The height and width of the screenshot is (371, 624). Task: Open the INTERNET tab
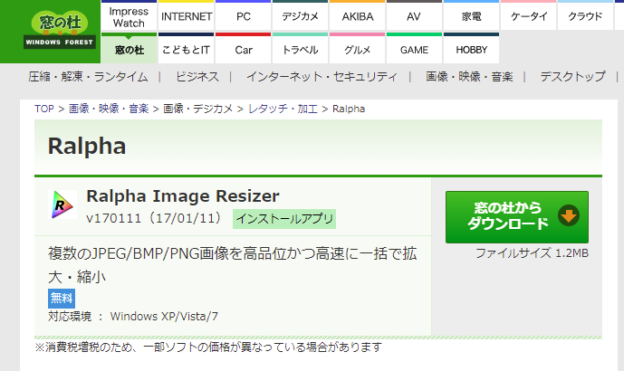coord(186,16)
